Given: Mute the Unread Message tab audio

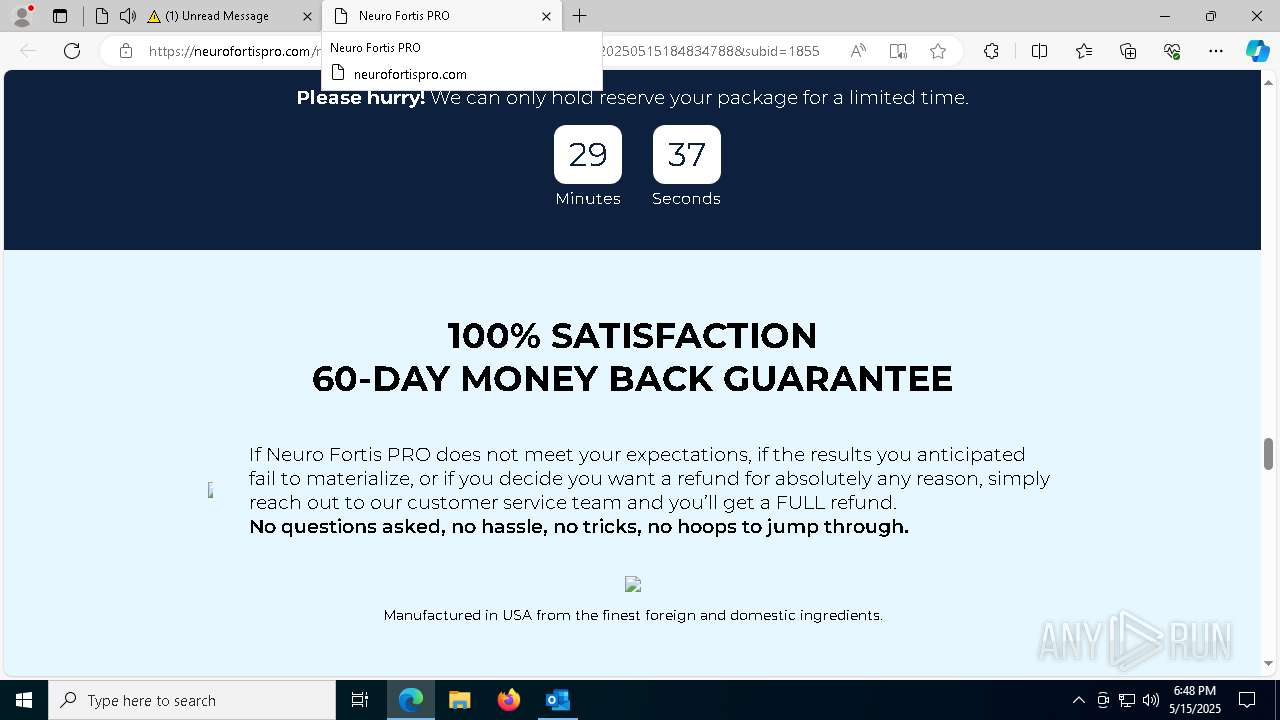Looking at the screenshot, I should pyautogui.click(x=127, y=16).
